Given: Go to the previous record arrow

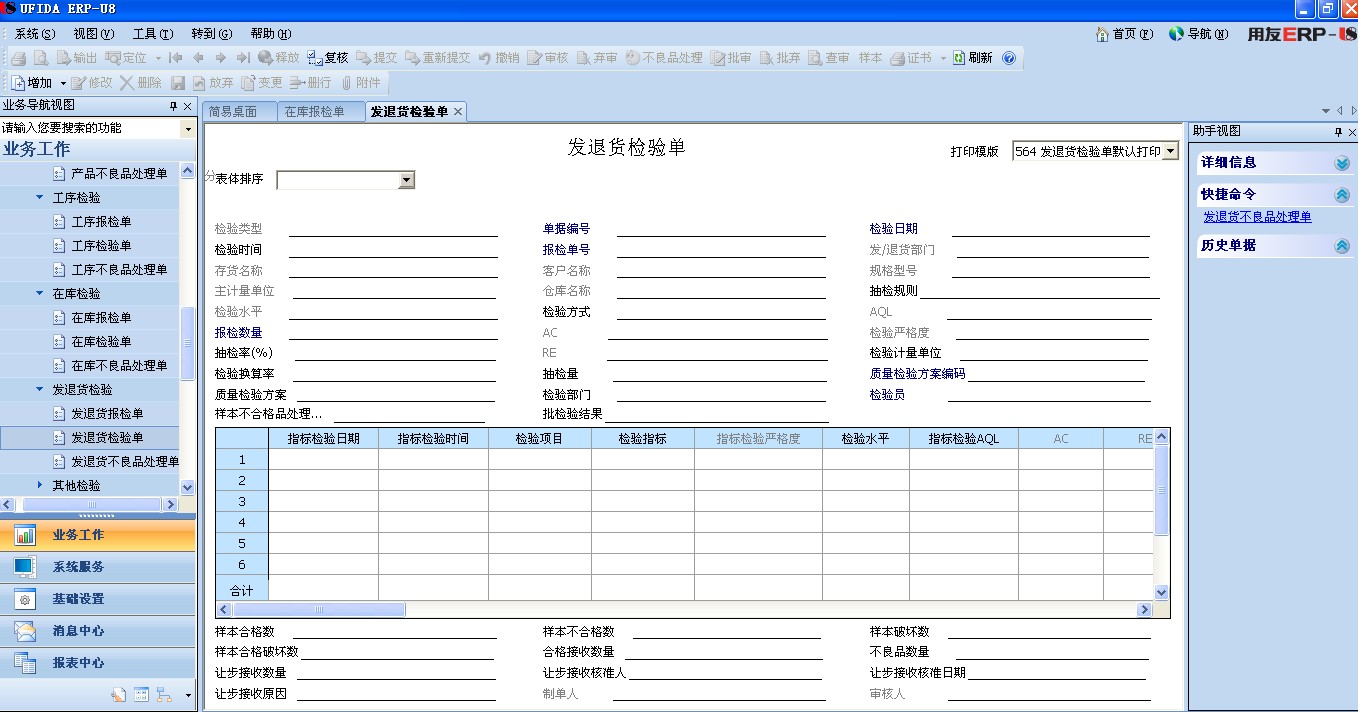Looking at the screenshot, I should click(198, 58).
